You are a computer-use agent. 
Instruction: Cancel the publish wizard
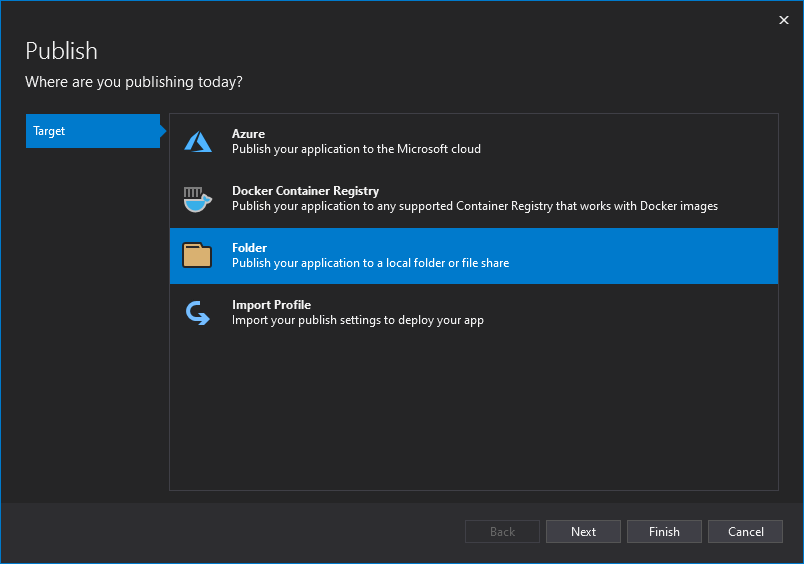tap(745, 532)
